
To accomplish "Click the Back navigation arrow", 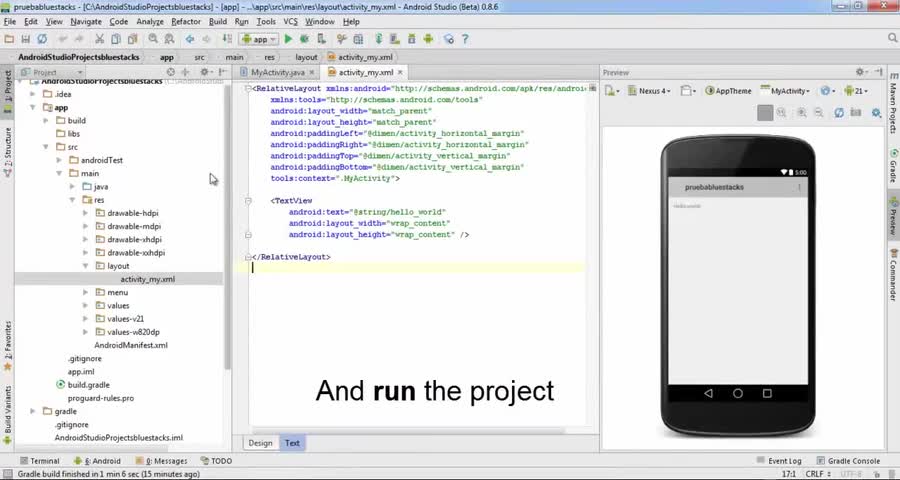I will pos(189,39).
